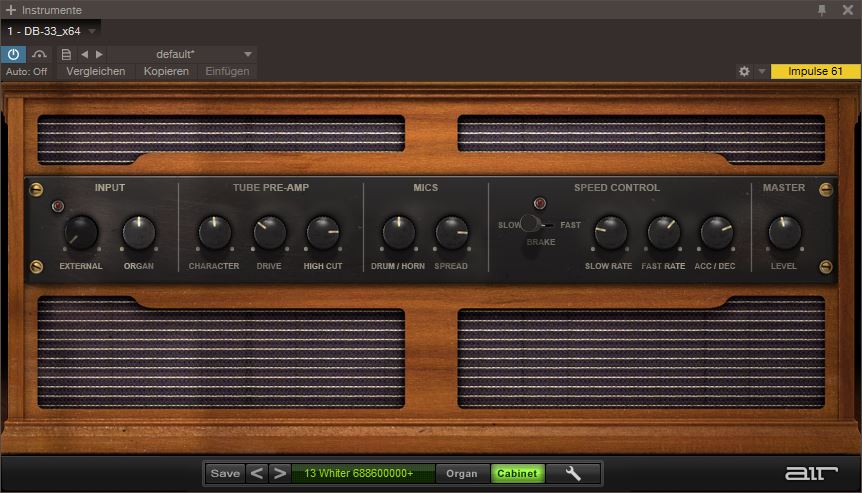
Task: Pin the Instrumente window
Action: click(822, 10)
